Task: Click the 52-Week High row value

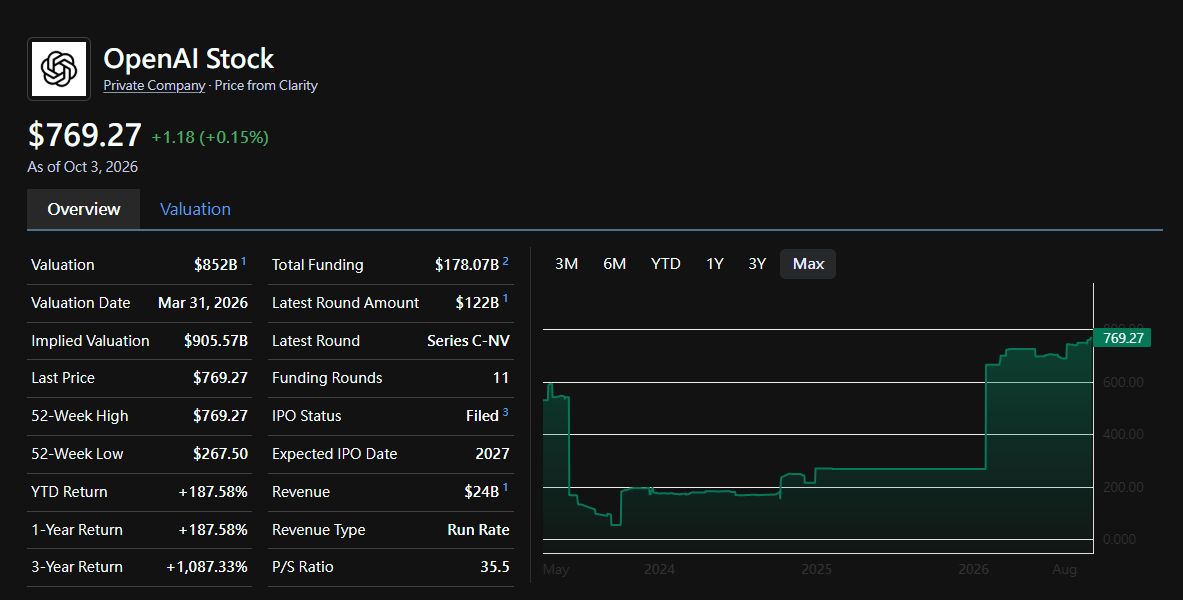Action: 220,416
